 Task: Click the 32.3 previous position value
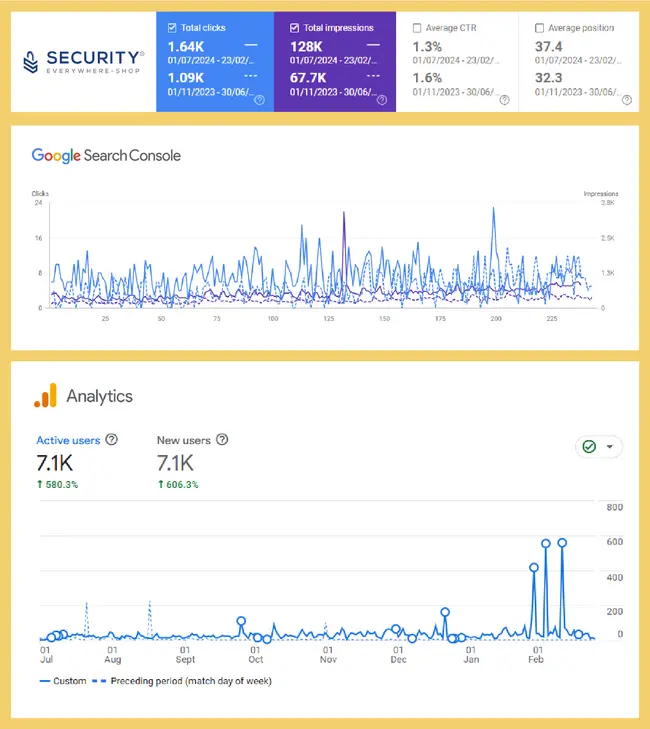click(x=549, y=78)
